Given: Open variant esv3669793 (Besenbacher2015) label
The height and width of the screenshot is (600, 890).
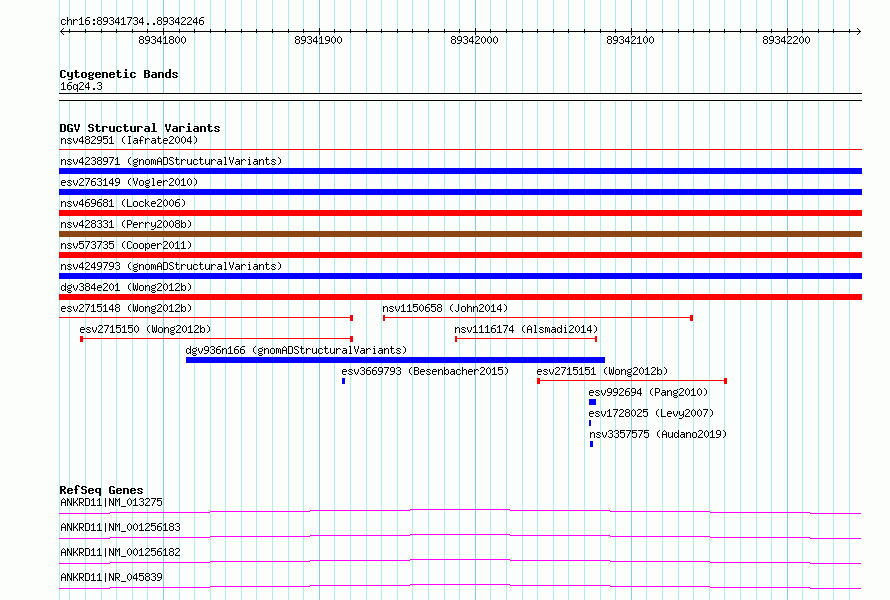Looking at the screenshot, I should pos(425,371).
